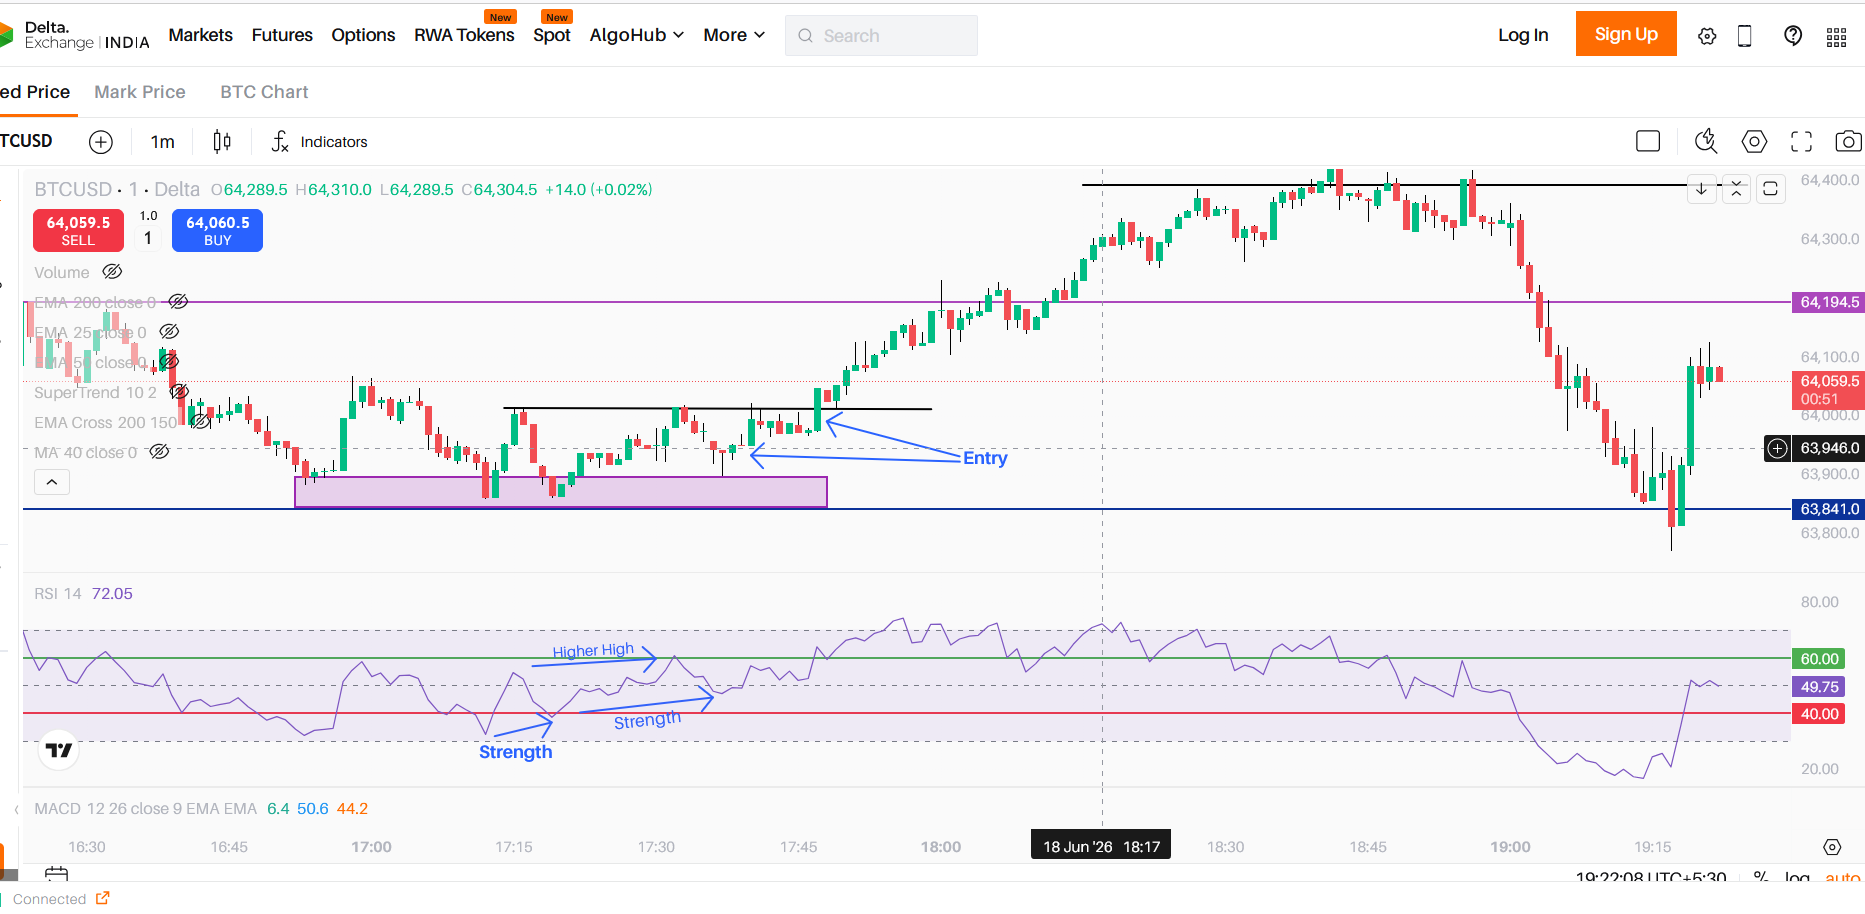Click the red RSI 40.00 level label

[1819, 714]
